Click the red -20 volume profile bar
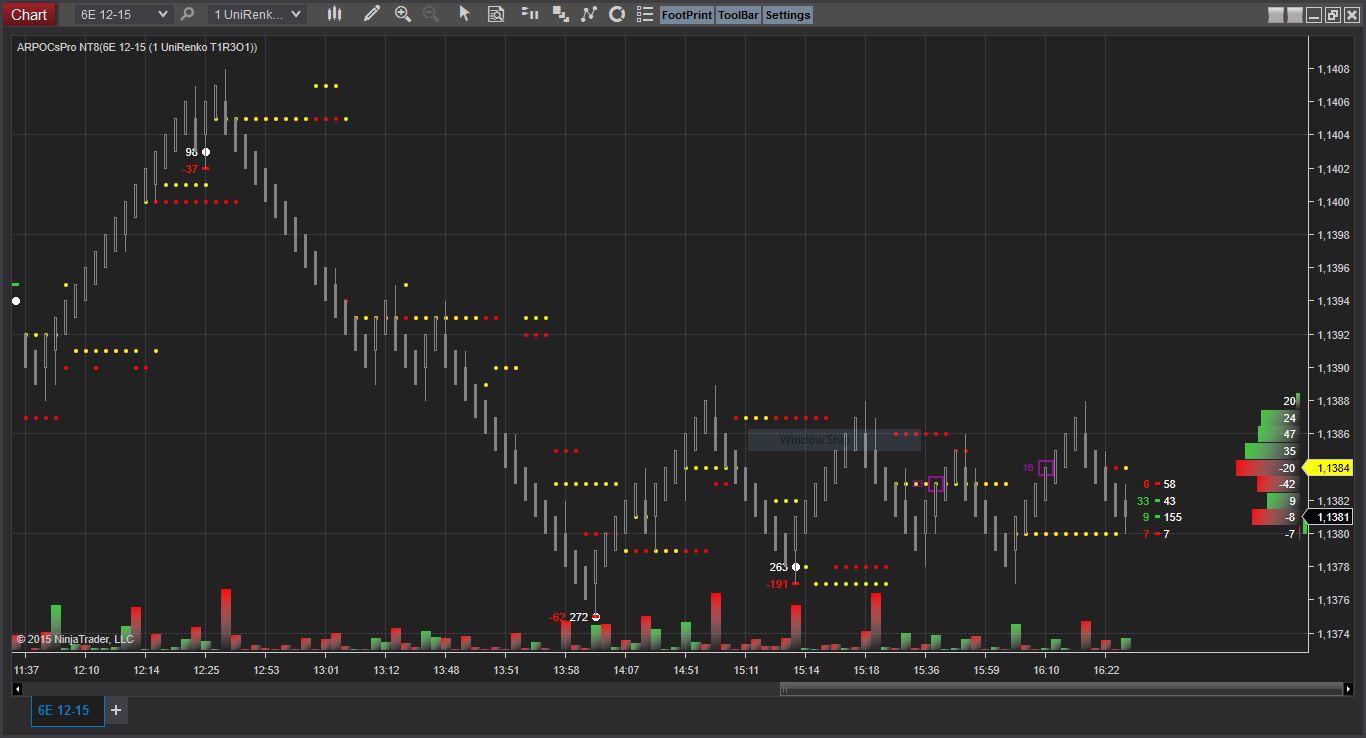 [x=1267, y=468]
